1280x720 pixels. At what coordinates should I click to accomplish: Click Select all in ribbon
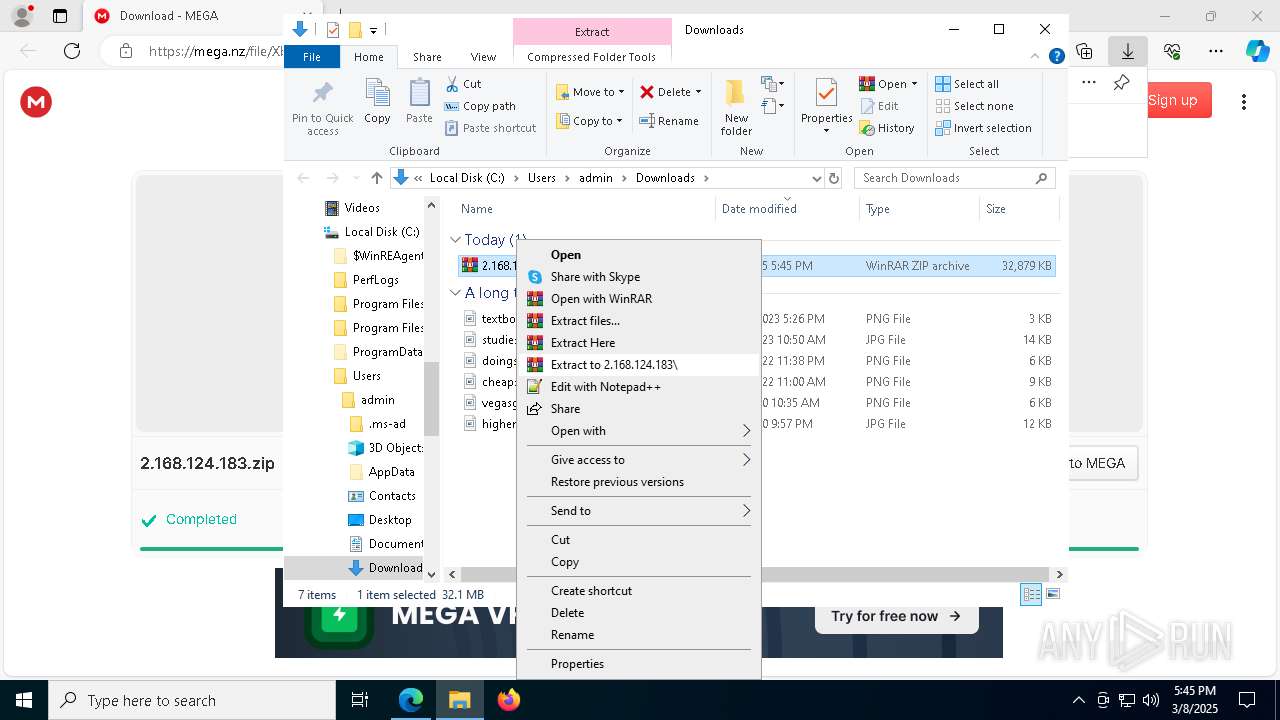[966, 84]
